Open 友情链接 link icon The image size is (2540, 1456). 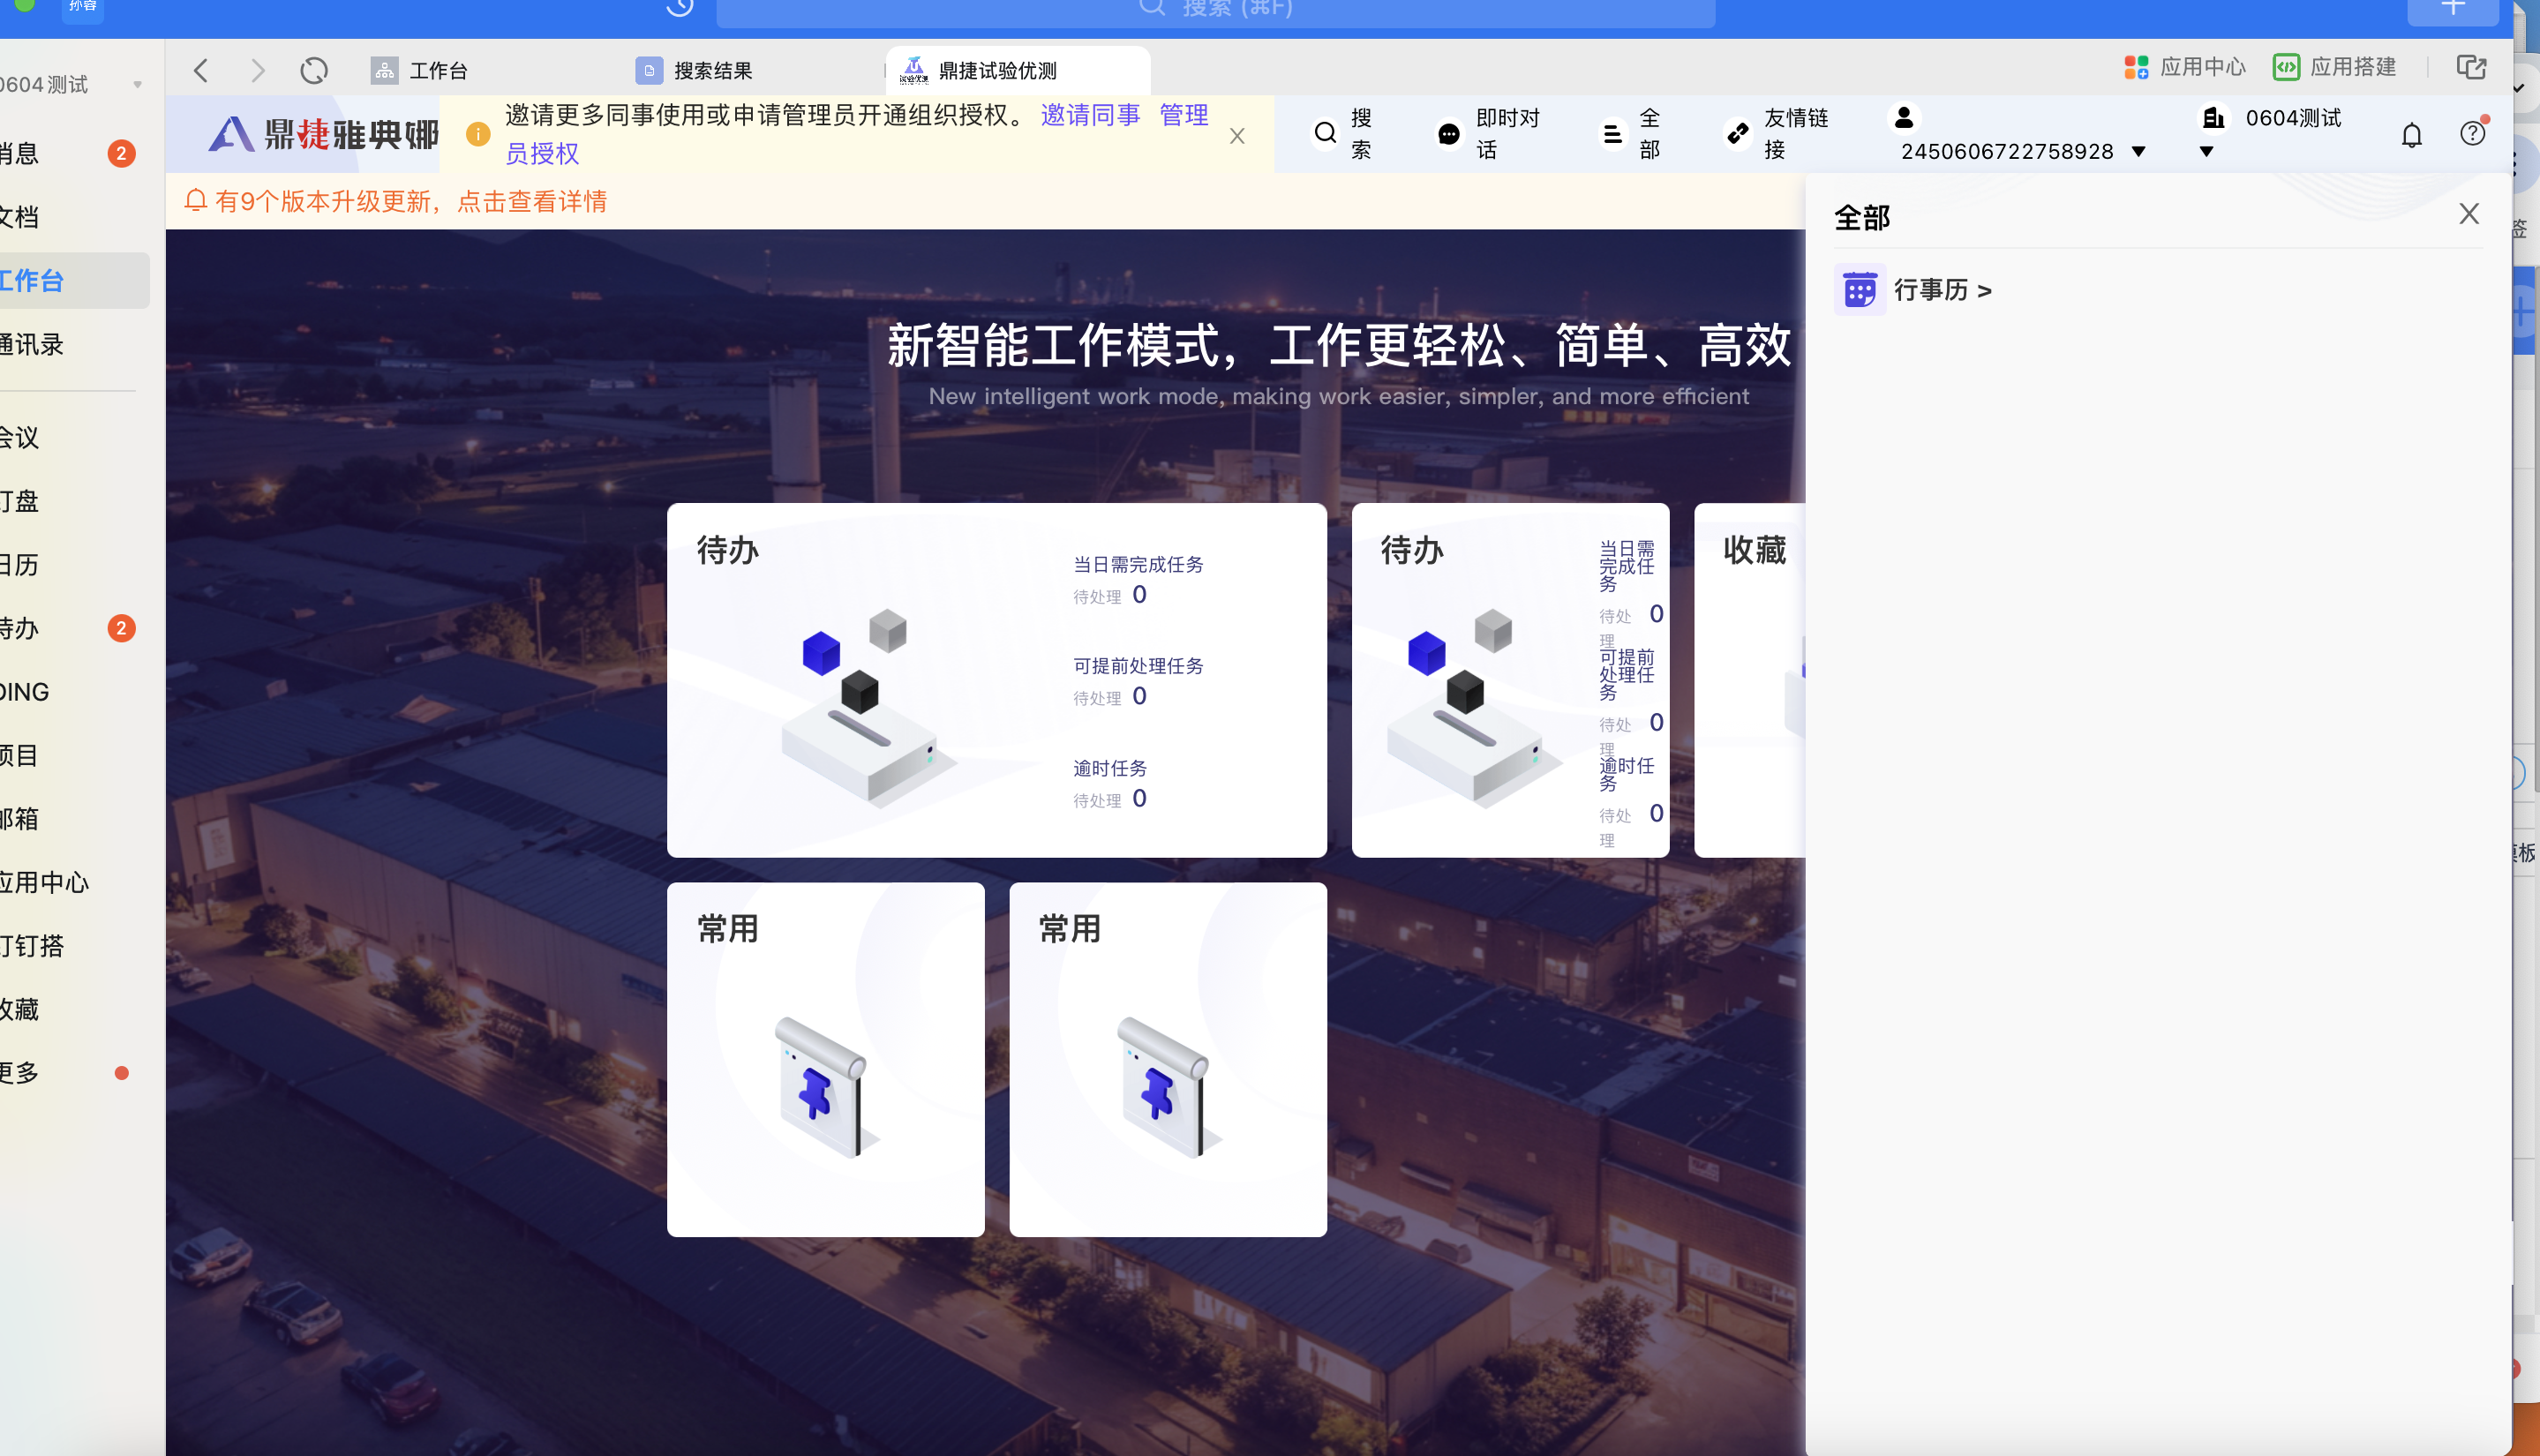(1738, 133)
